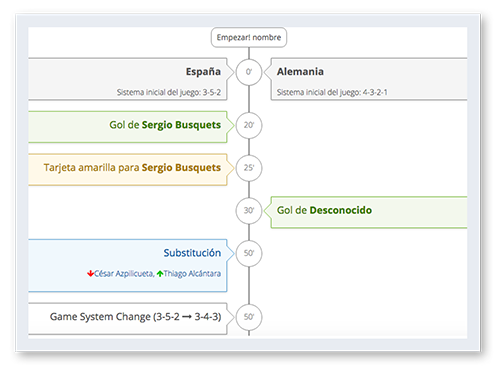Viewport: 500px width, 373px height.
Task: Click the Thiago Alcántara player name
Action: point(192,274)
